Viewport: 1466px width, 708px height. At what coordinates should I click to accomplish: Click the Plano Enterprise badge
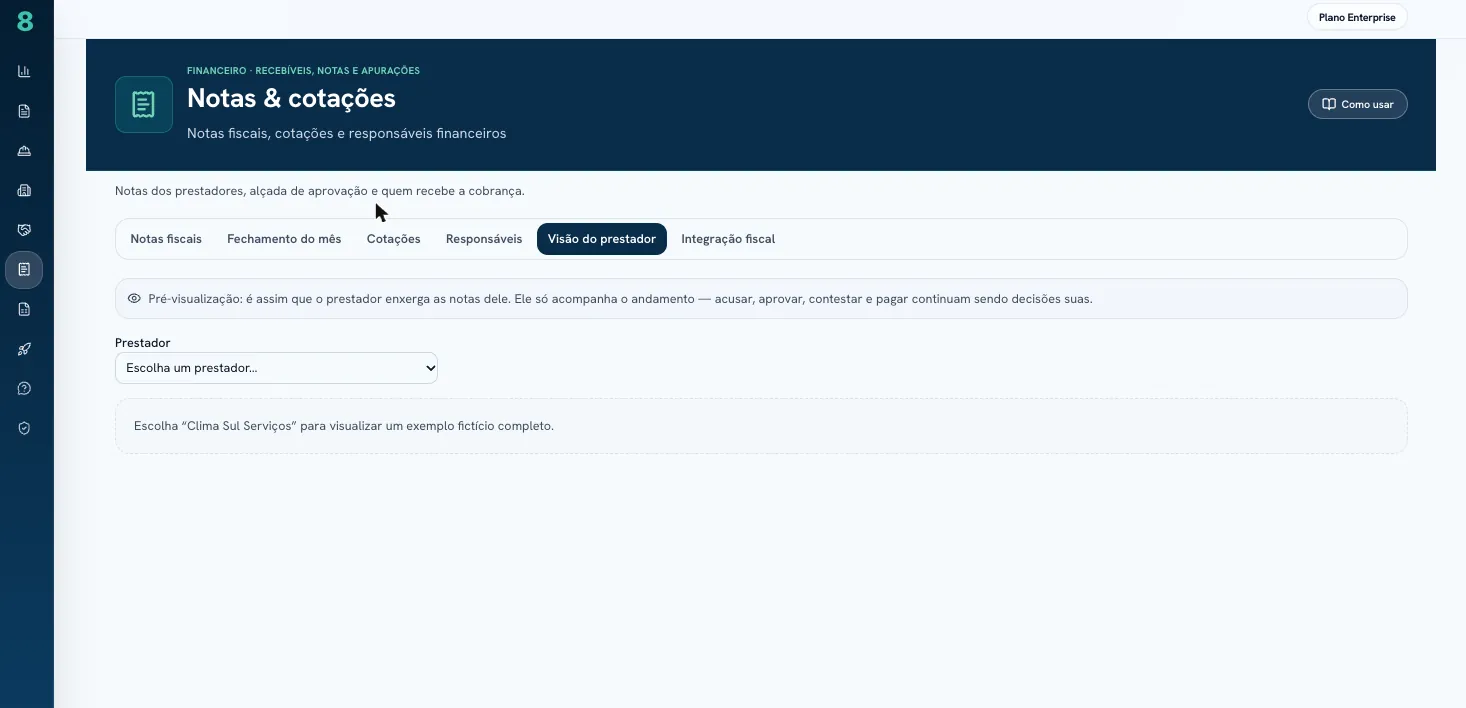[1357, 17]
